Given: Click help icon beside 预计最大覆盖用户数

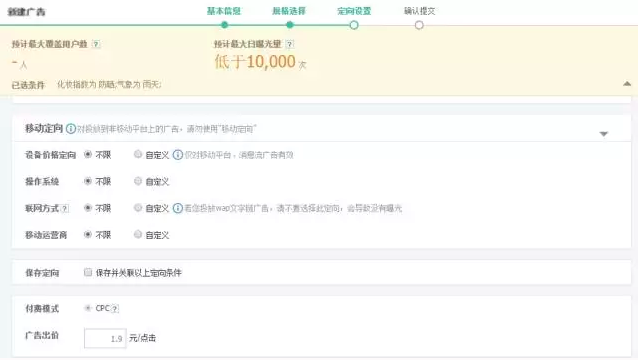Looking at the screenshot, I should pos(96,44).
